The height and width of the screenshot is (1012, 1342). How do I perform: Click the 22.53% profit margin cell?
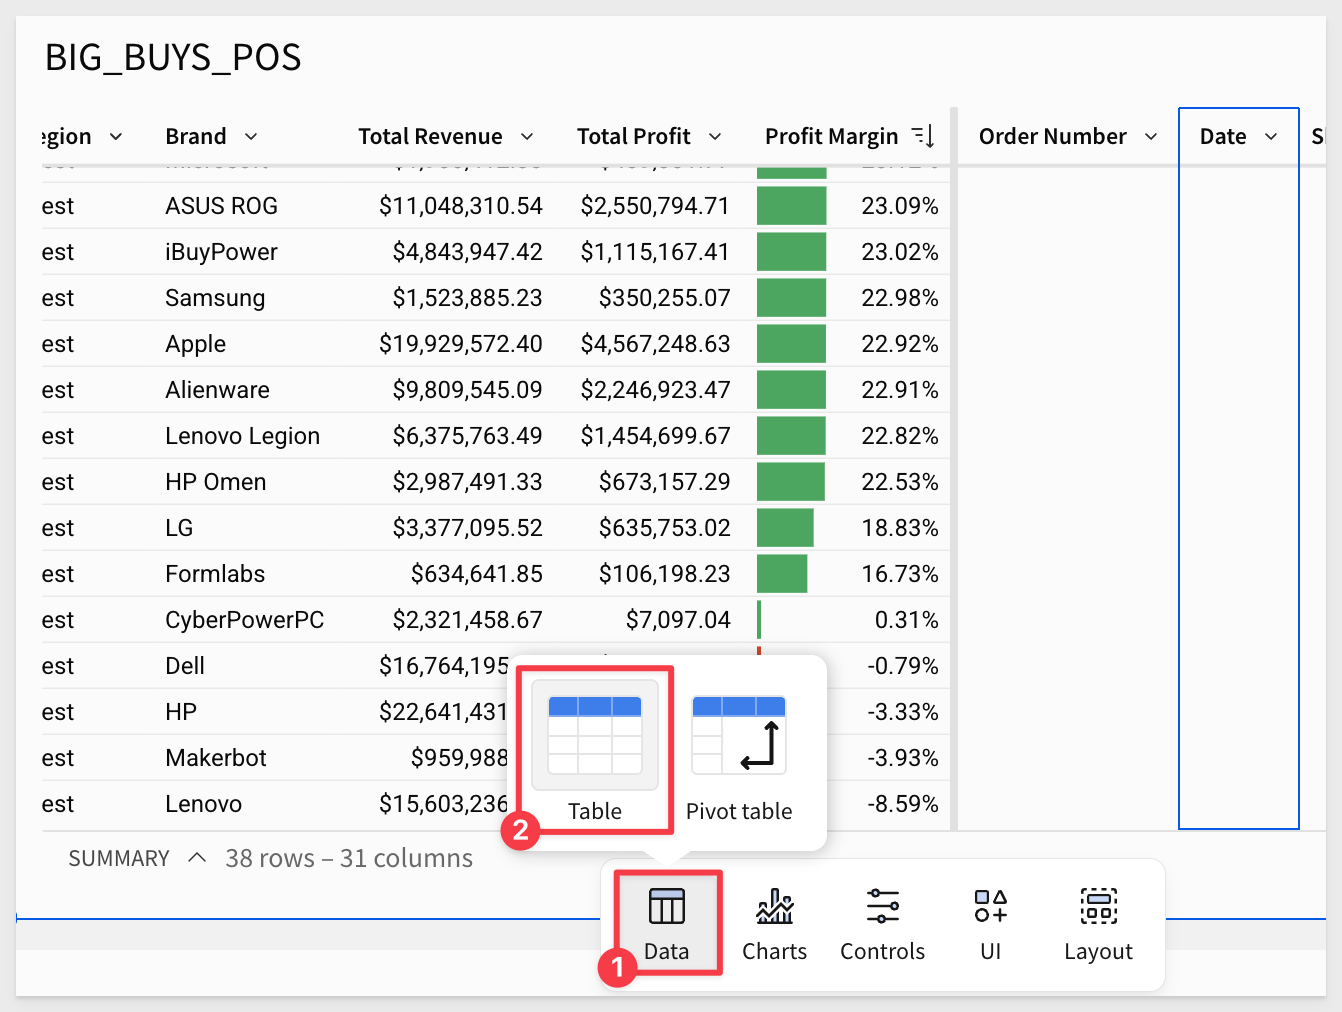pyautogui.click(x=899, y=482)
